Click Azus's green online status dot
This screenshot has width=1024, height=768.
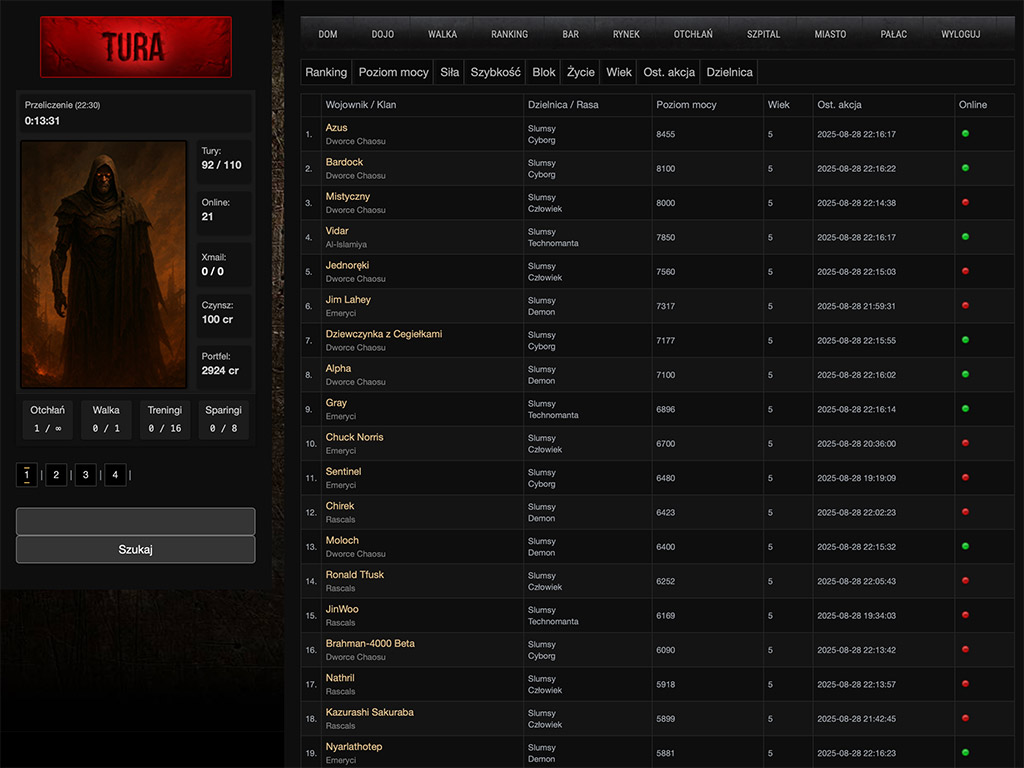[965, 134]
